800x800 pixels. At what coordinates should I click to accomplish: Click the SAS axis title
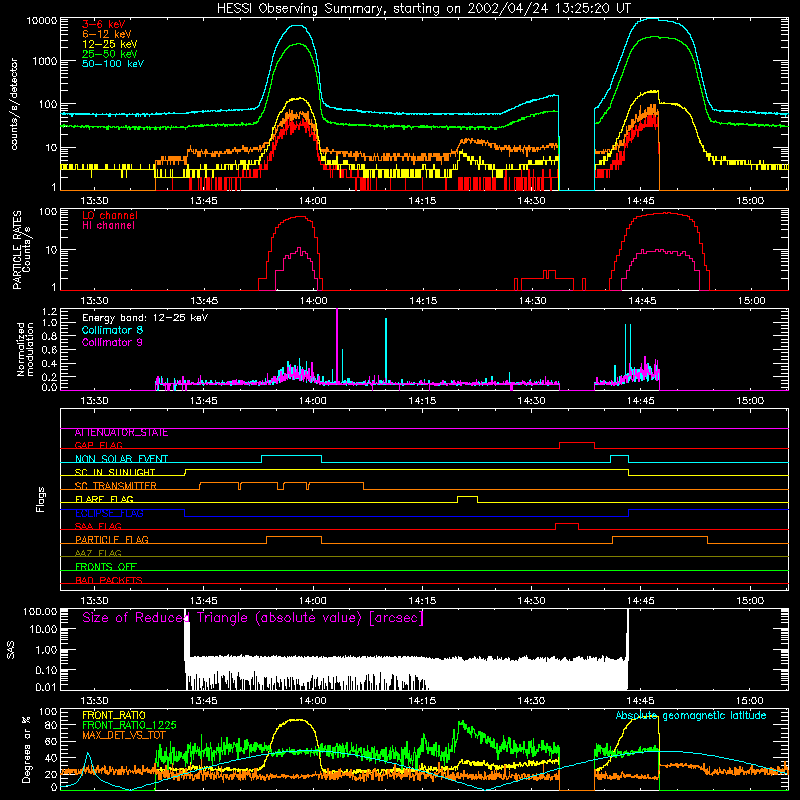pyautogui.click(x=10, y=650)
